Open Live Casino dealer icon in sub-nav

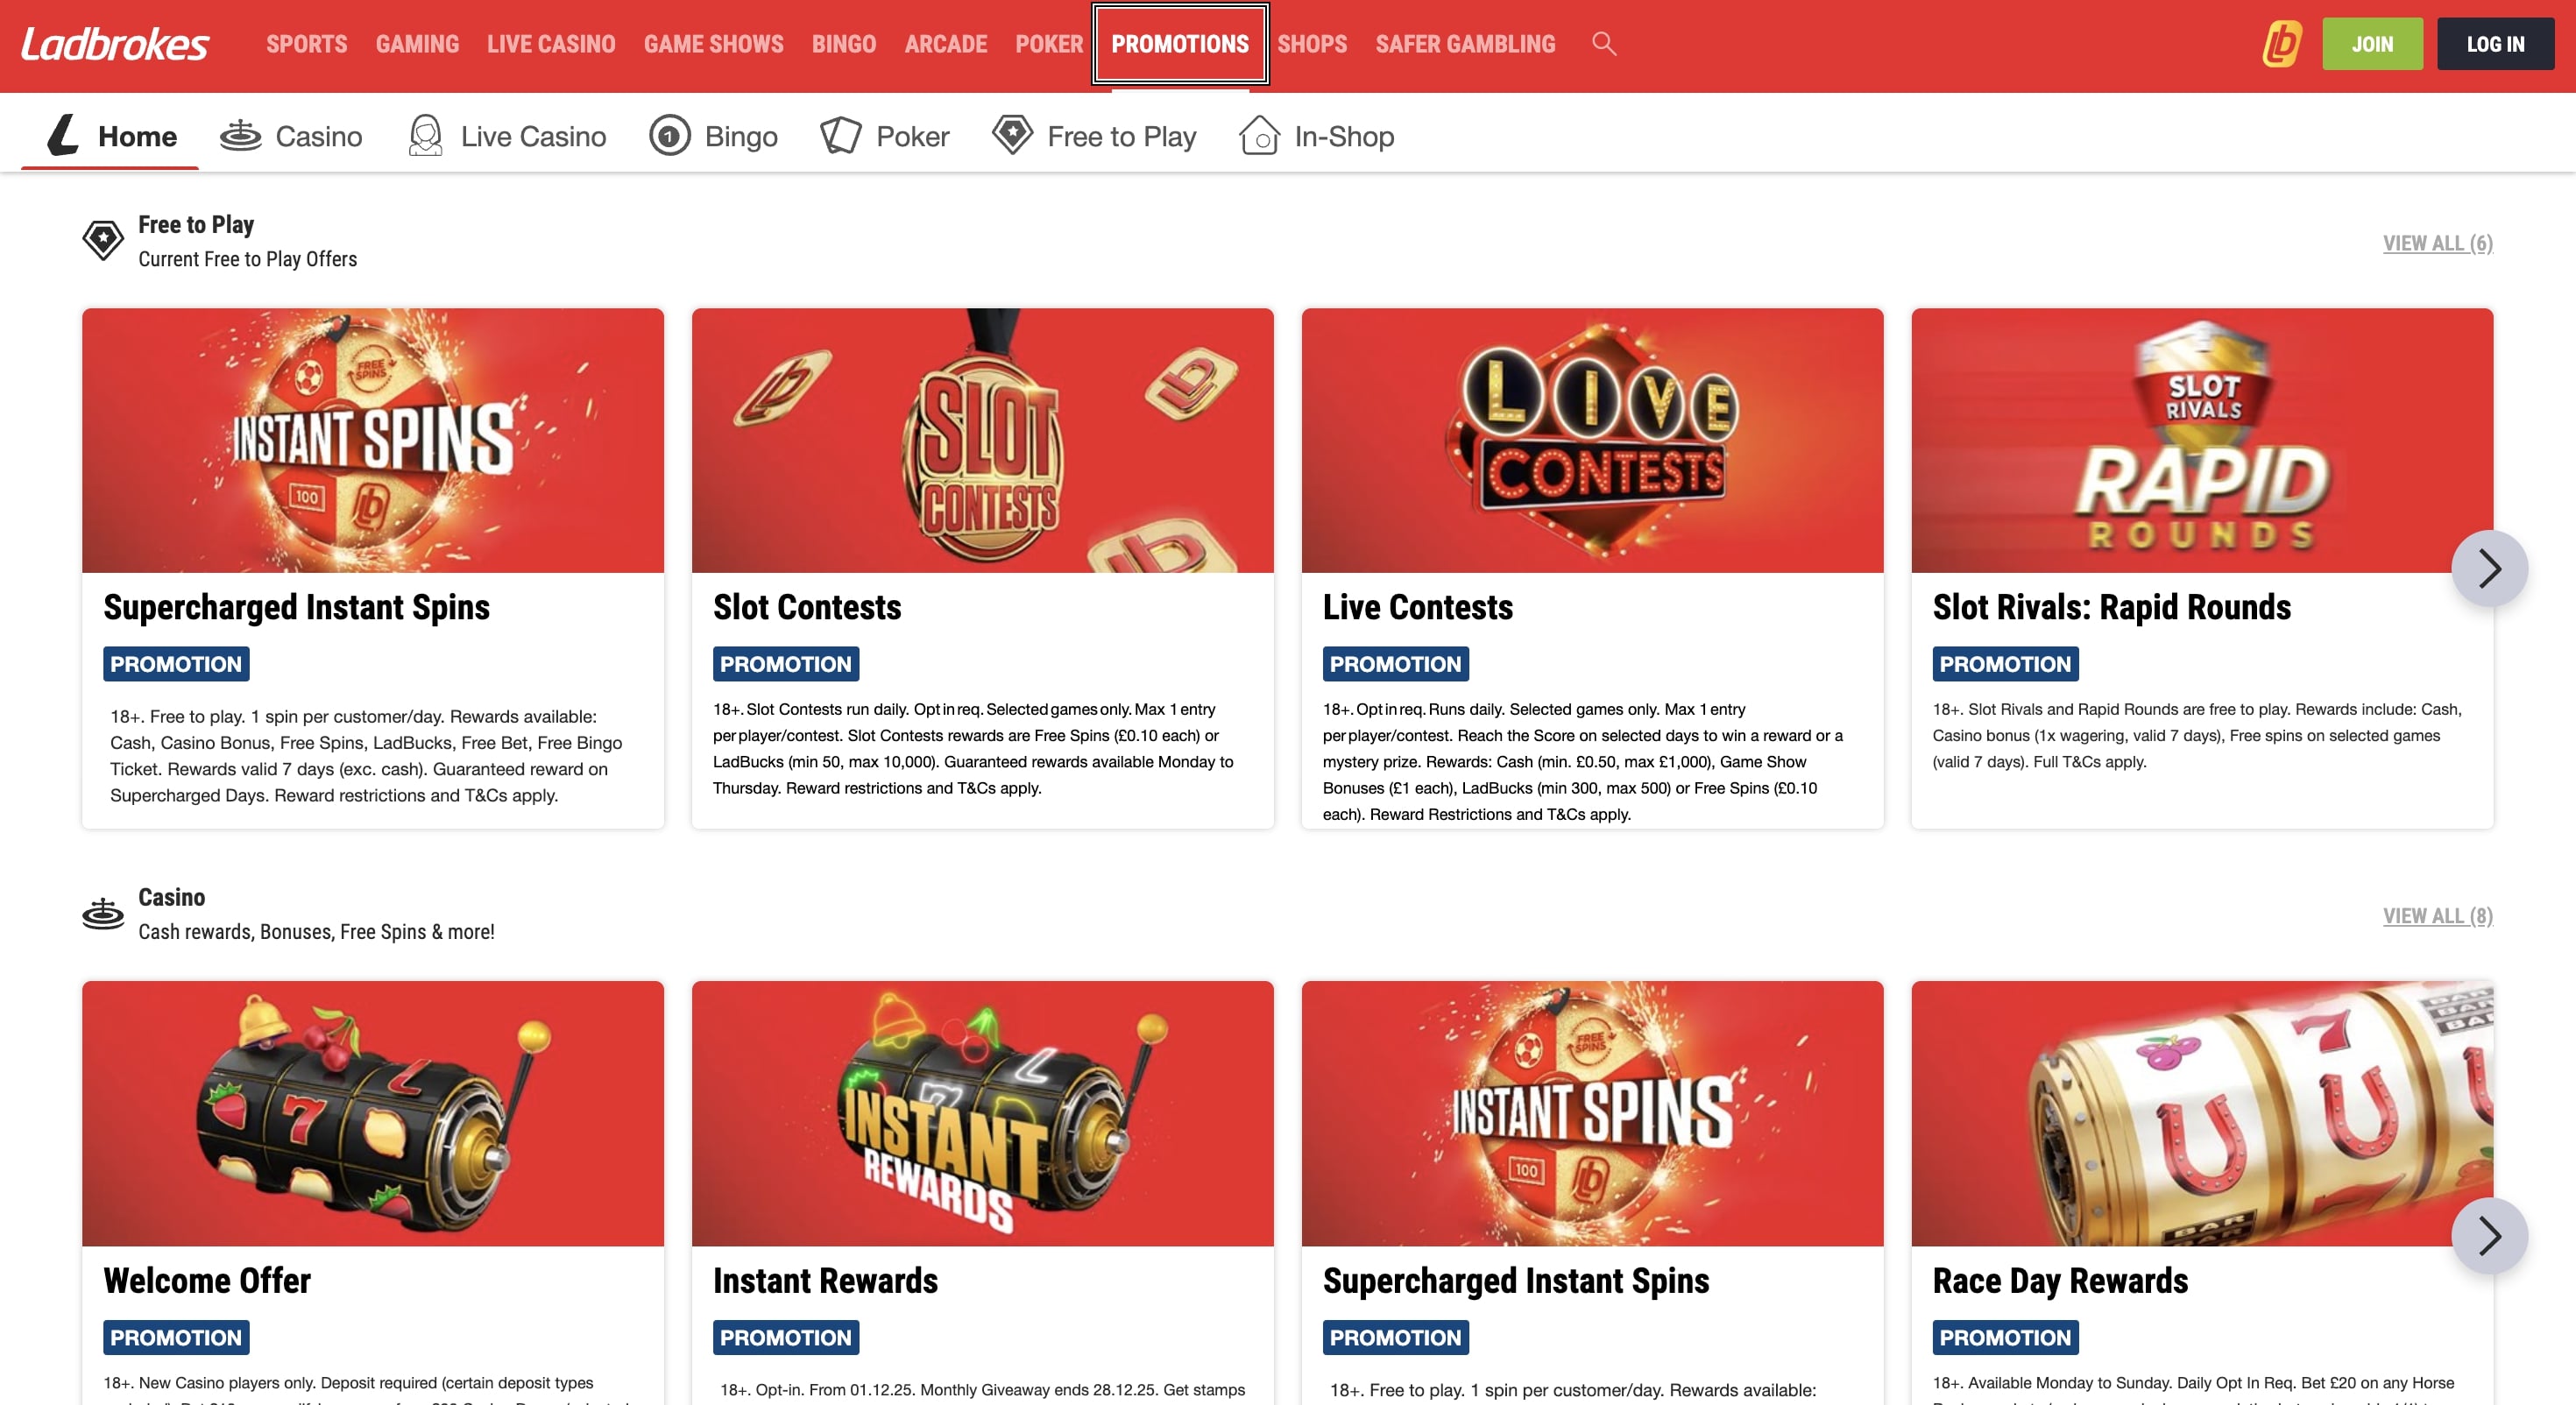425,135
